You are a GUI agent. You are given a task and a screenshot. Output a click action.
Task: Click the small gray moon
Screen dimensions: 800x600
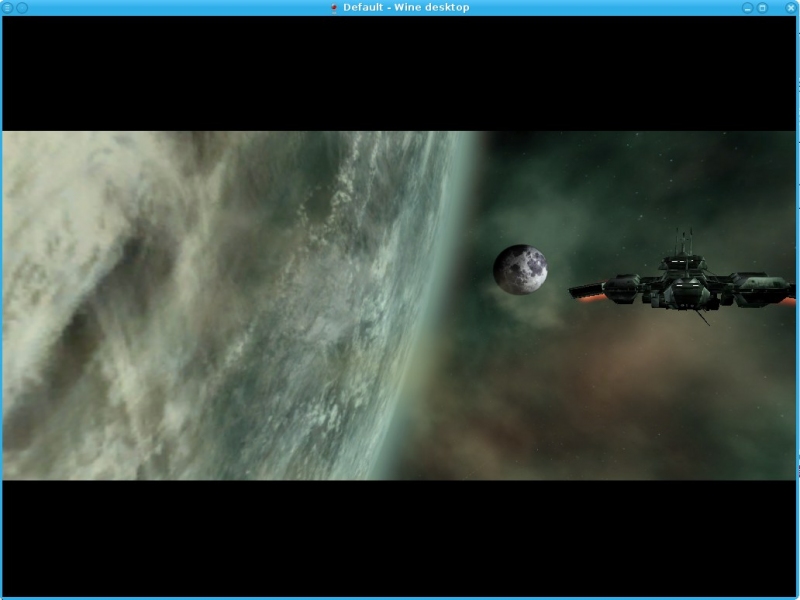520,270
